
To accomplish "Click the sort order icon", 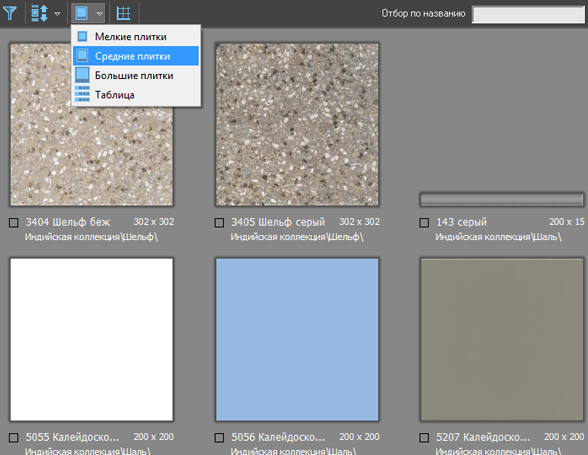I will pos(39,14).
